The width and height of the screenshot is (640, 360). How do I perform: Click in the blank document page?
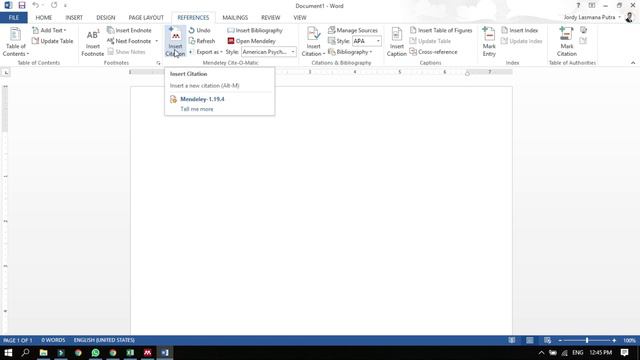[321, 210]
